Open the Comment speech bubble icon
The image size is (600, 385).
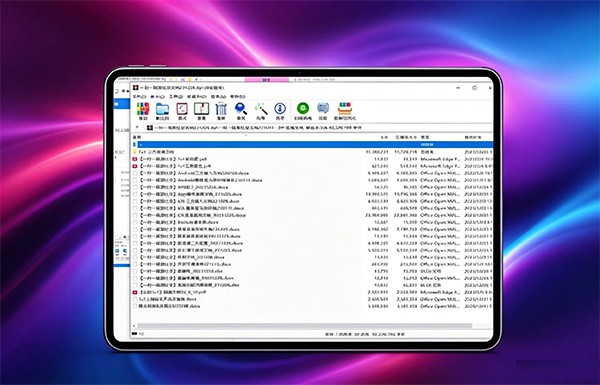pos(323,111)
